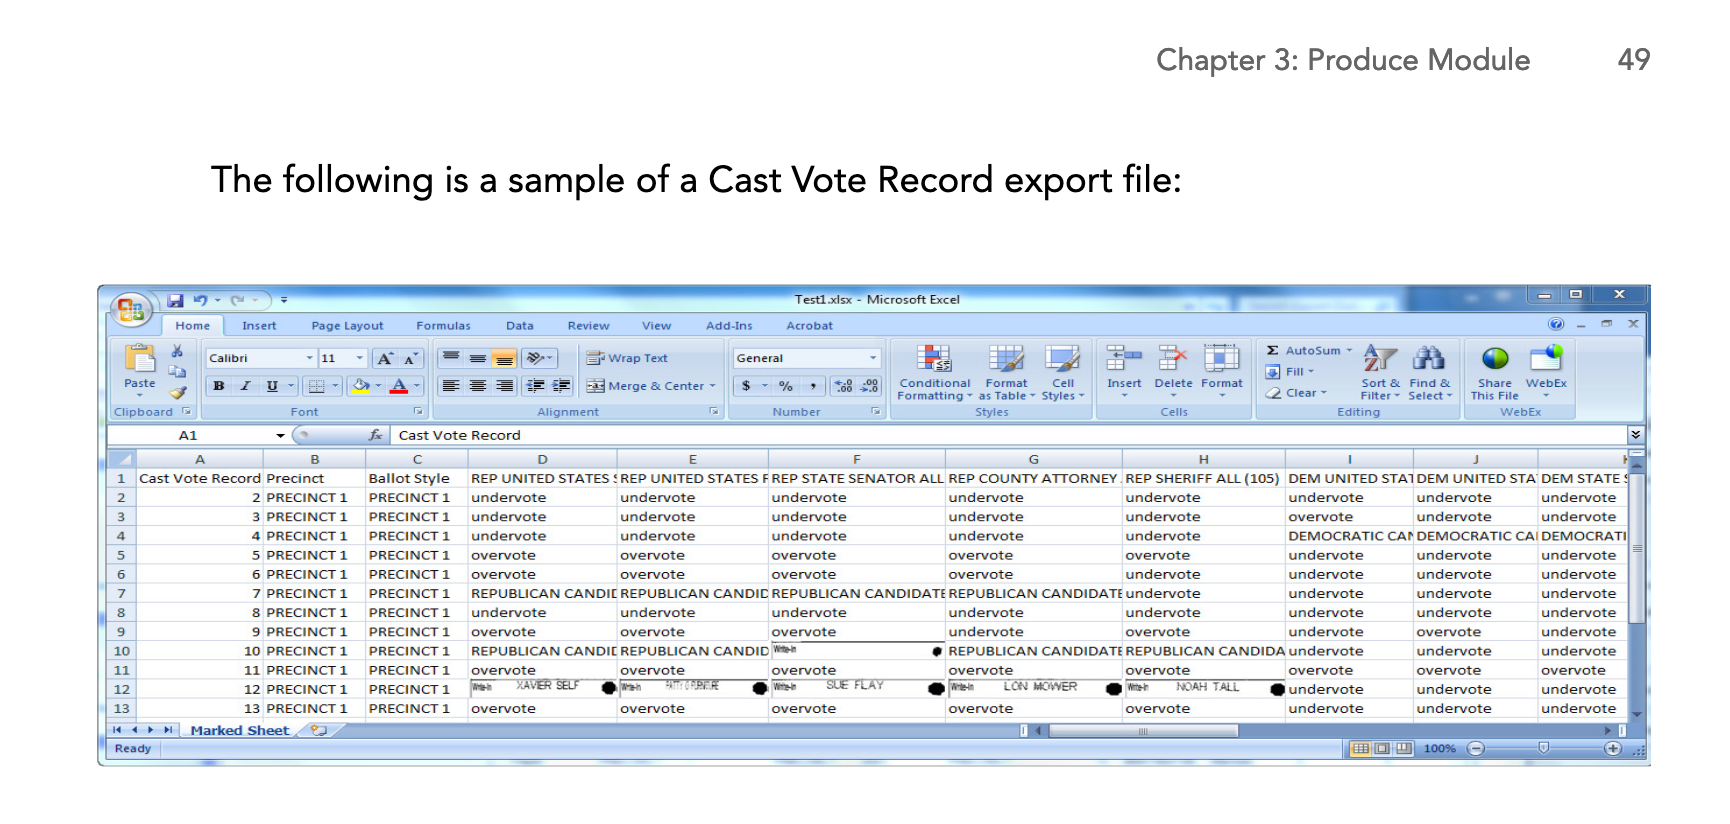
Task: Click the Share This File icon
Action: pyautogui.click(x=1495, y=359)
